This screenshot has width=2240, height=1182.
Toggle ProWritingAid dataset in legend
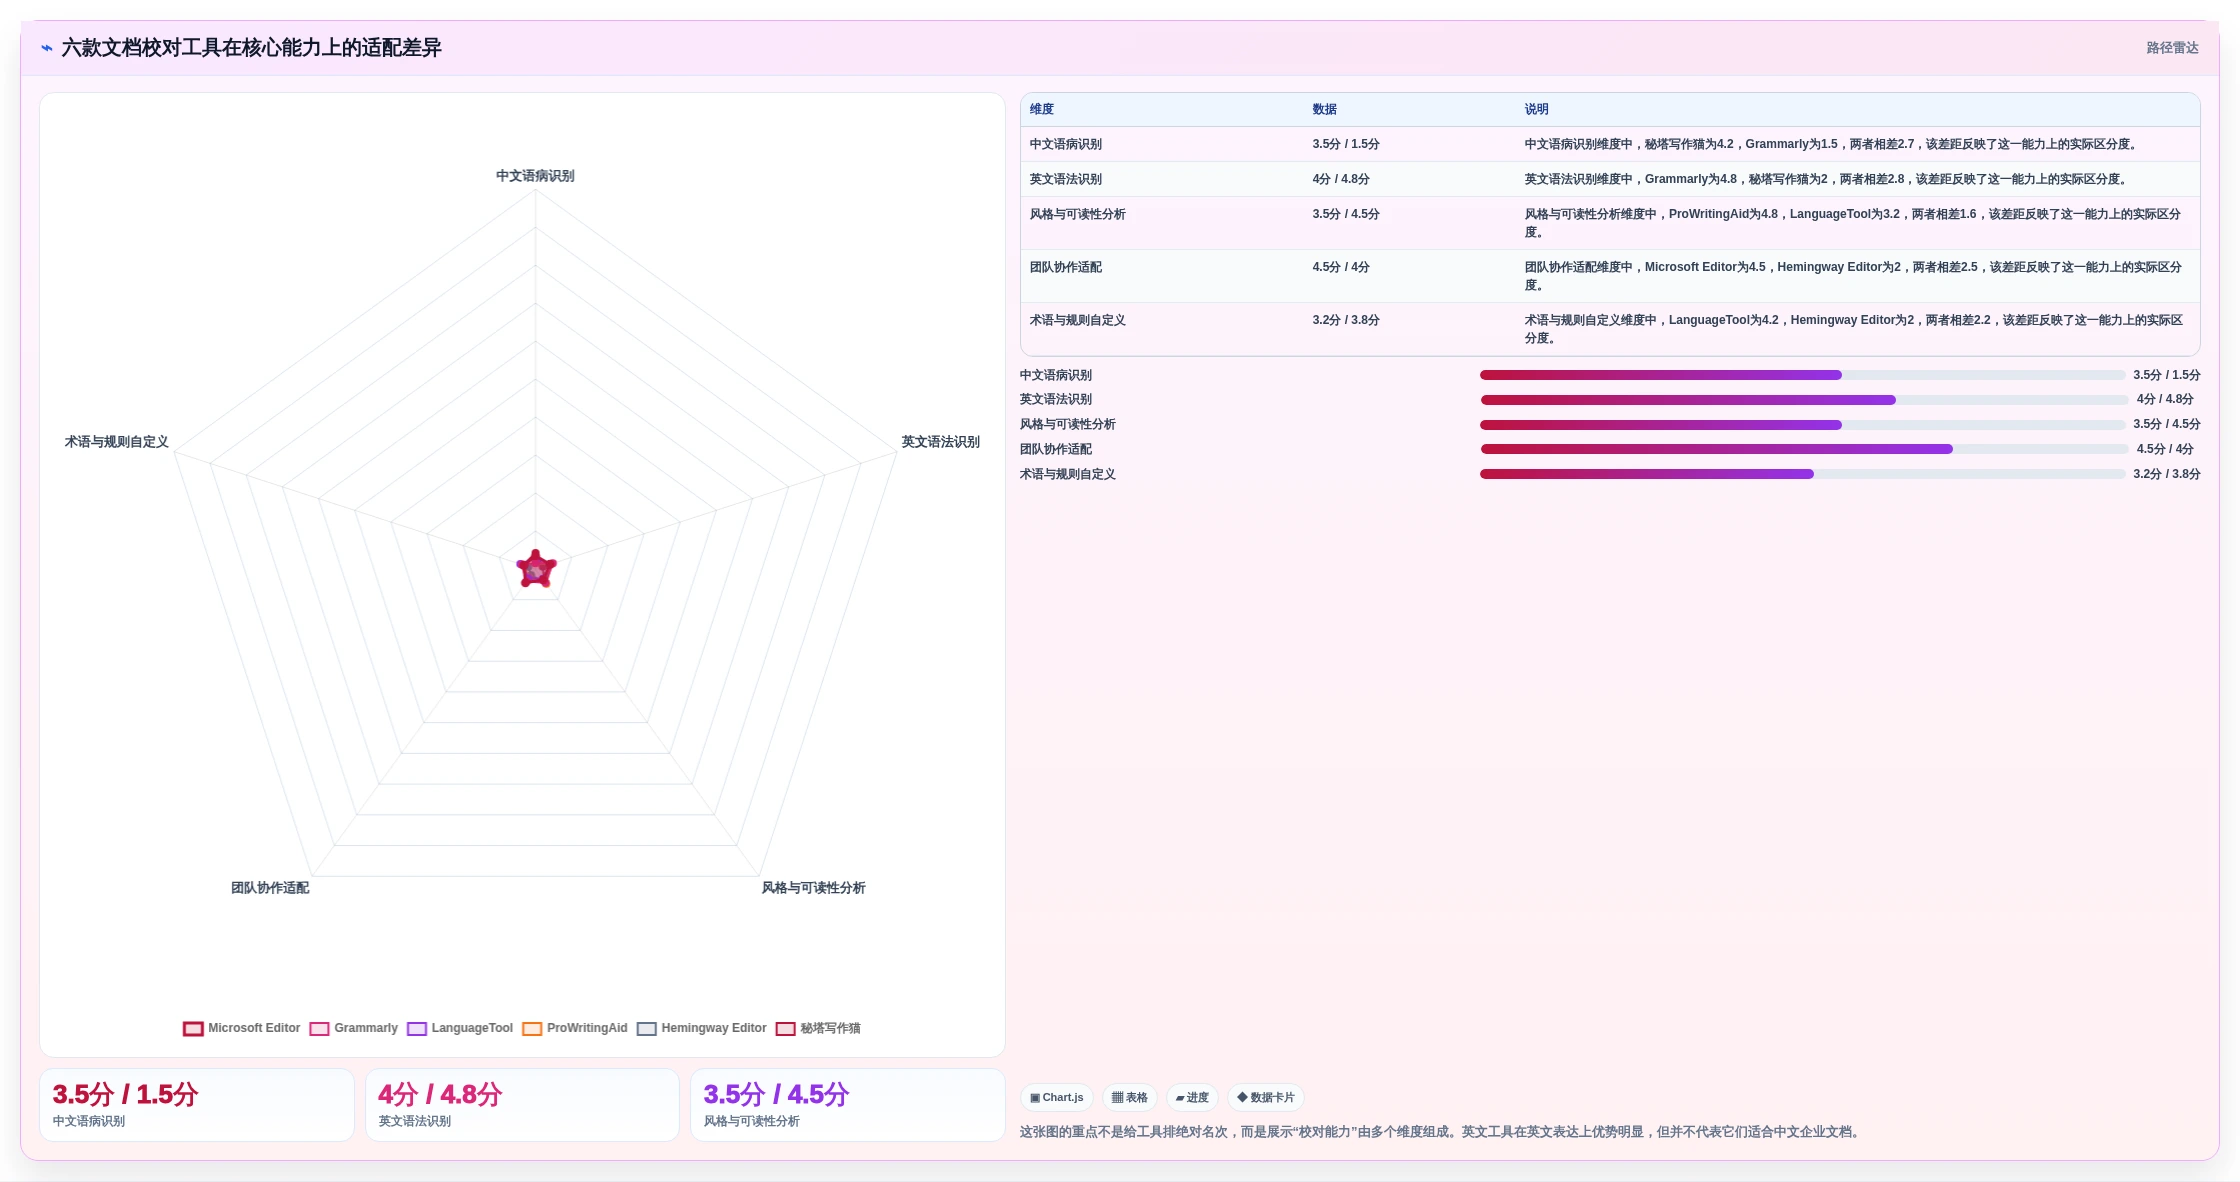[575, 1029]
